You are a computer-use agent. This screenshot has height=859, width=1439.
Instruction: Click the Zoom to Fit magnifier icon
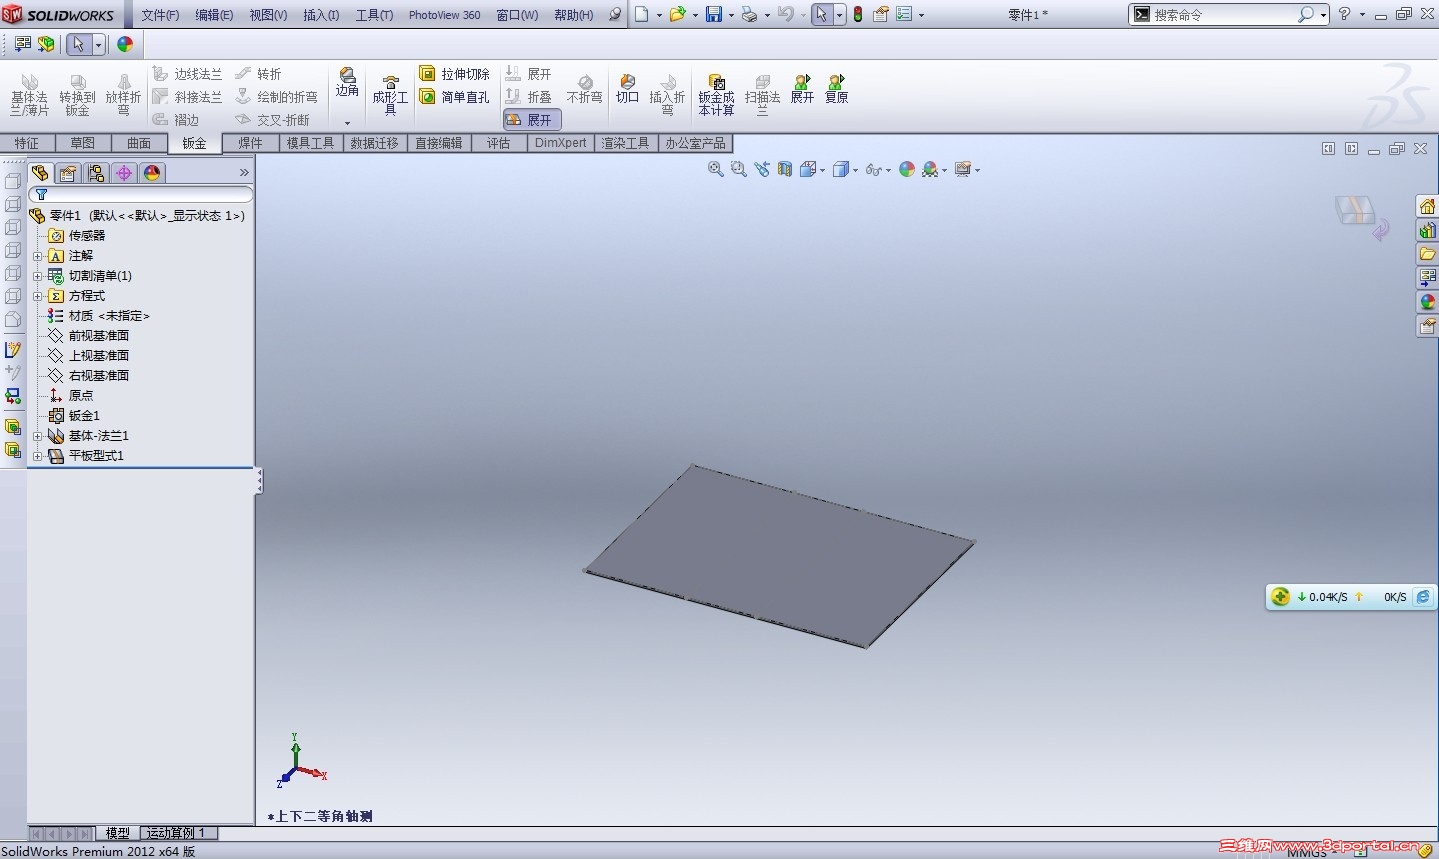click(716, 170)
